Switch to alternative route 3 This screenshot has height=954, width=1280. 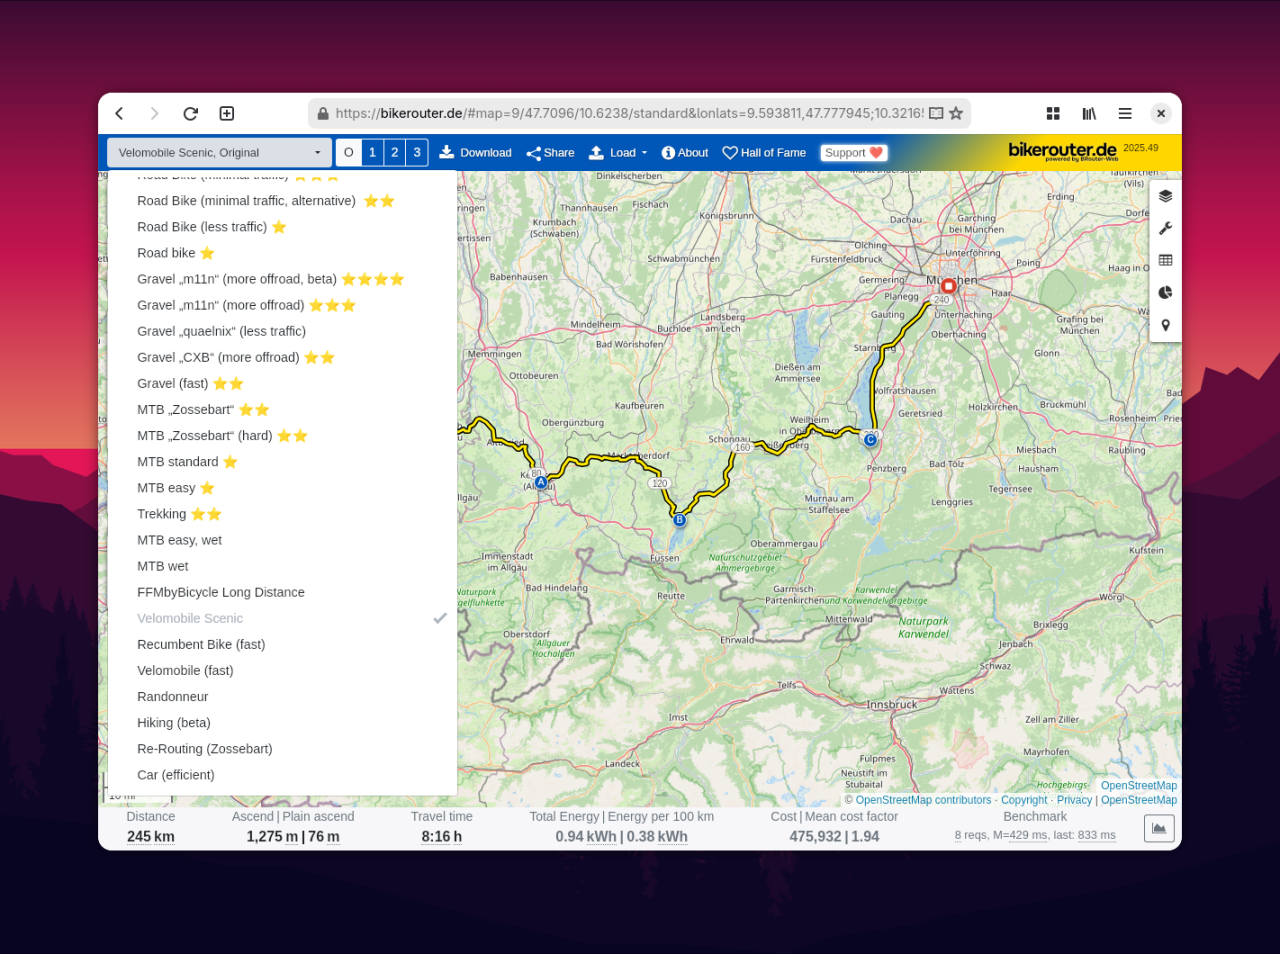tap(417, 153)
